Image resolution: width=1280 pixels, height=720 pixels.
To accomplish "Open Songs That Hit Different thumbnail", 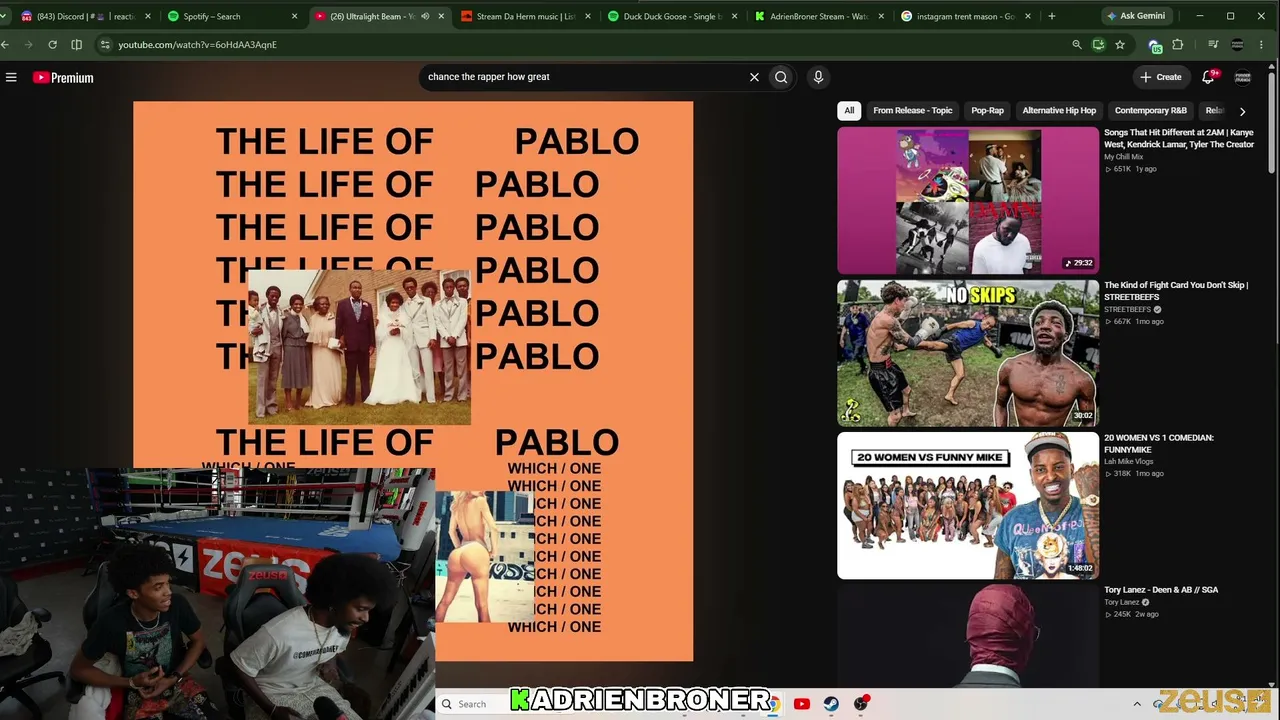I will point(968,201).
